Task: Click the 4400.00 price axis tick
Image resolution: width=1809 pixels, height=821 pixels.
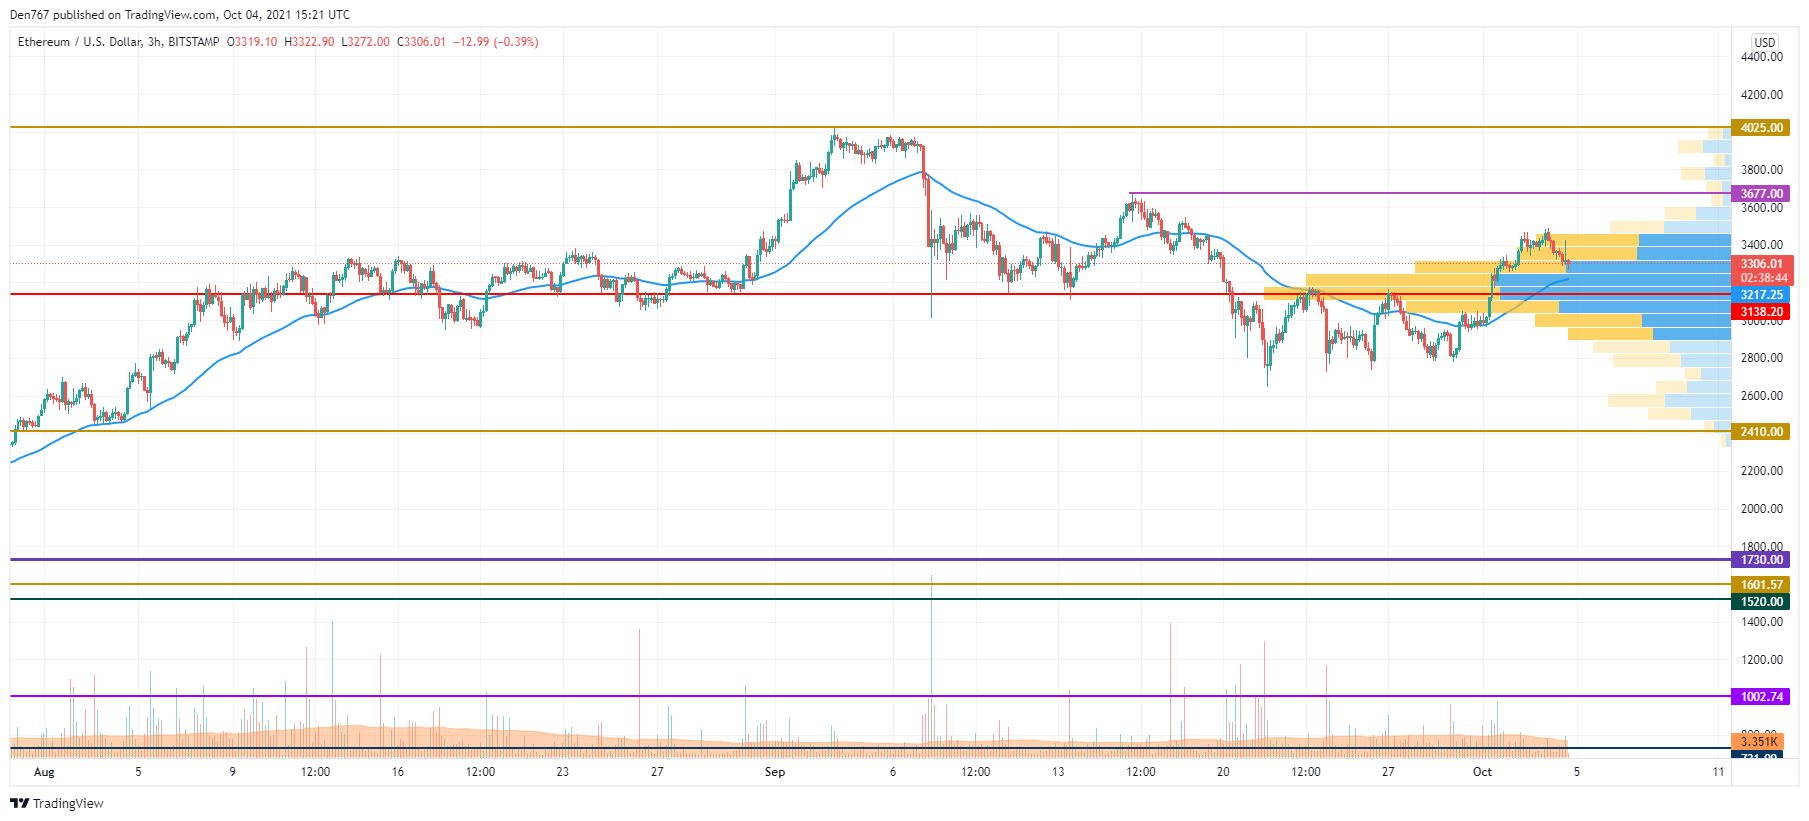Action: coord(1761,57)
